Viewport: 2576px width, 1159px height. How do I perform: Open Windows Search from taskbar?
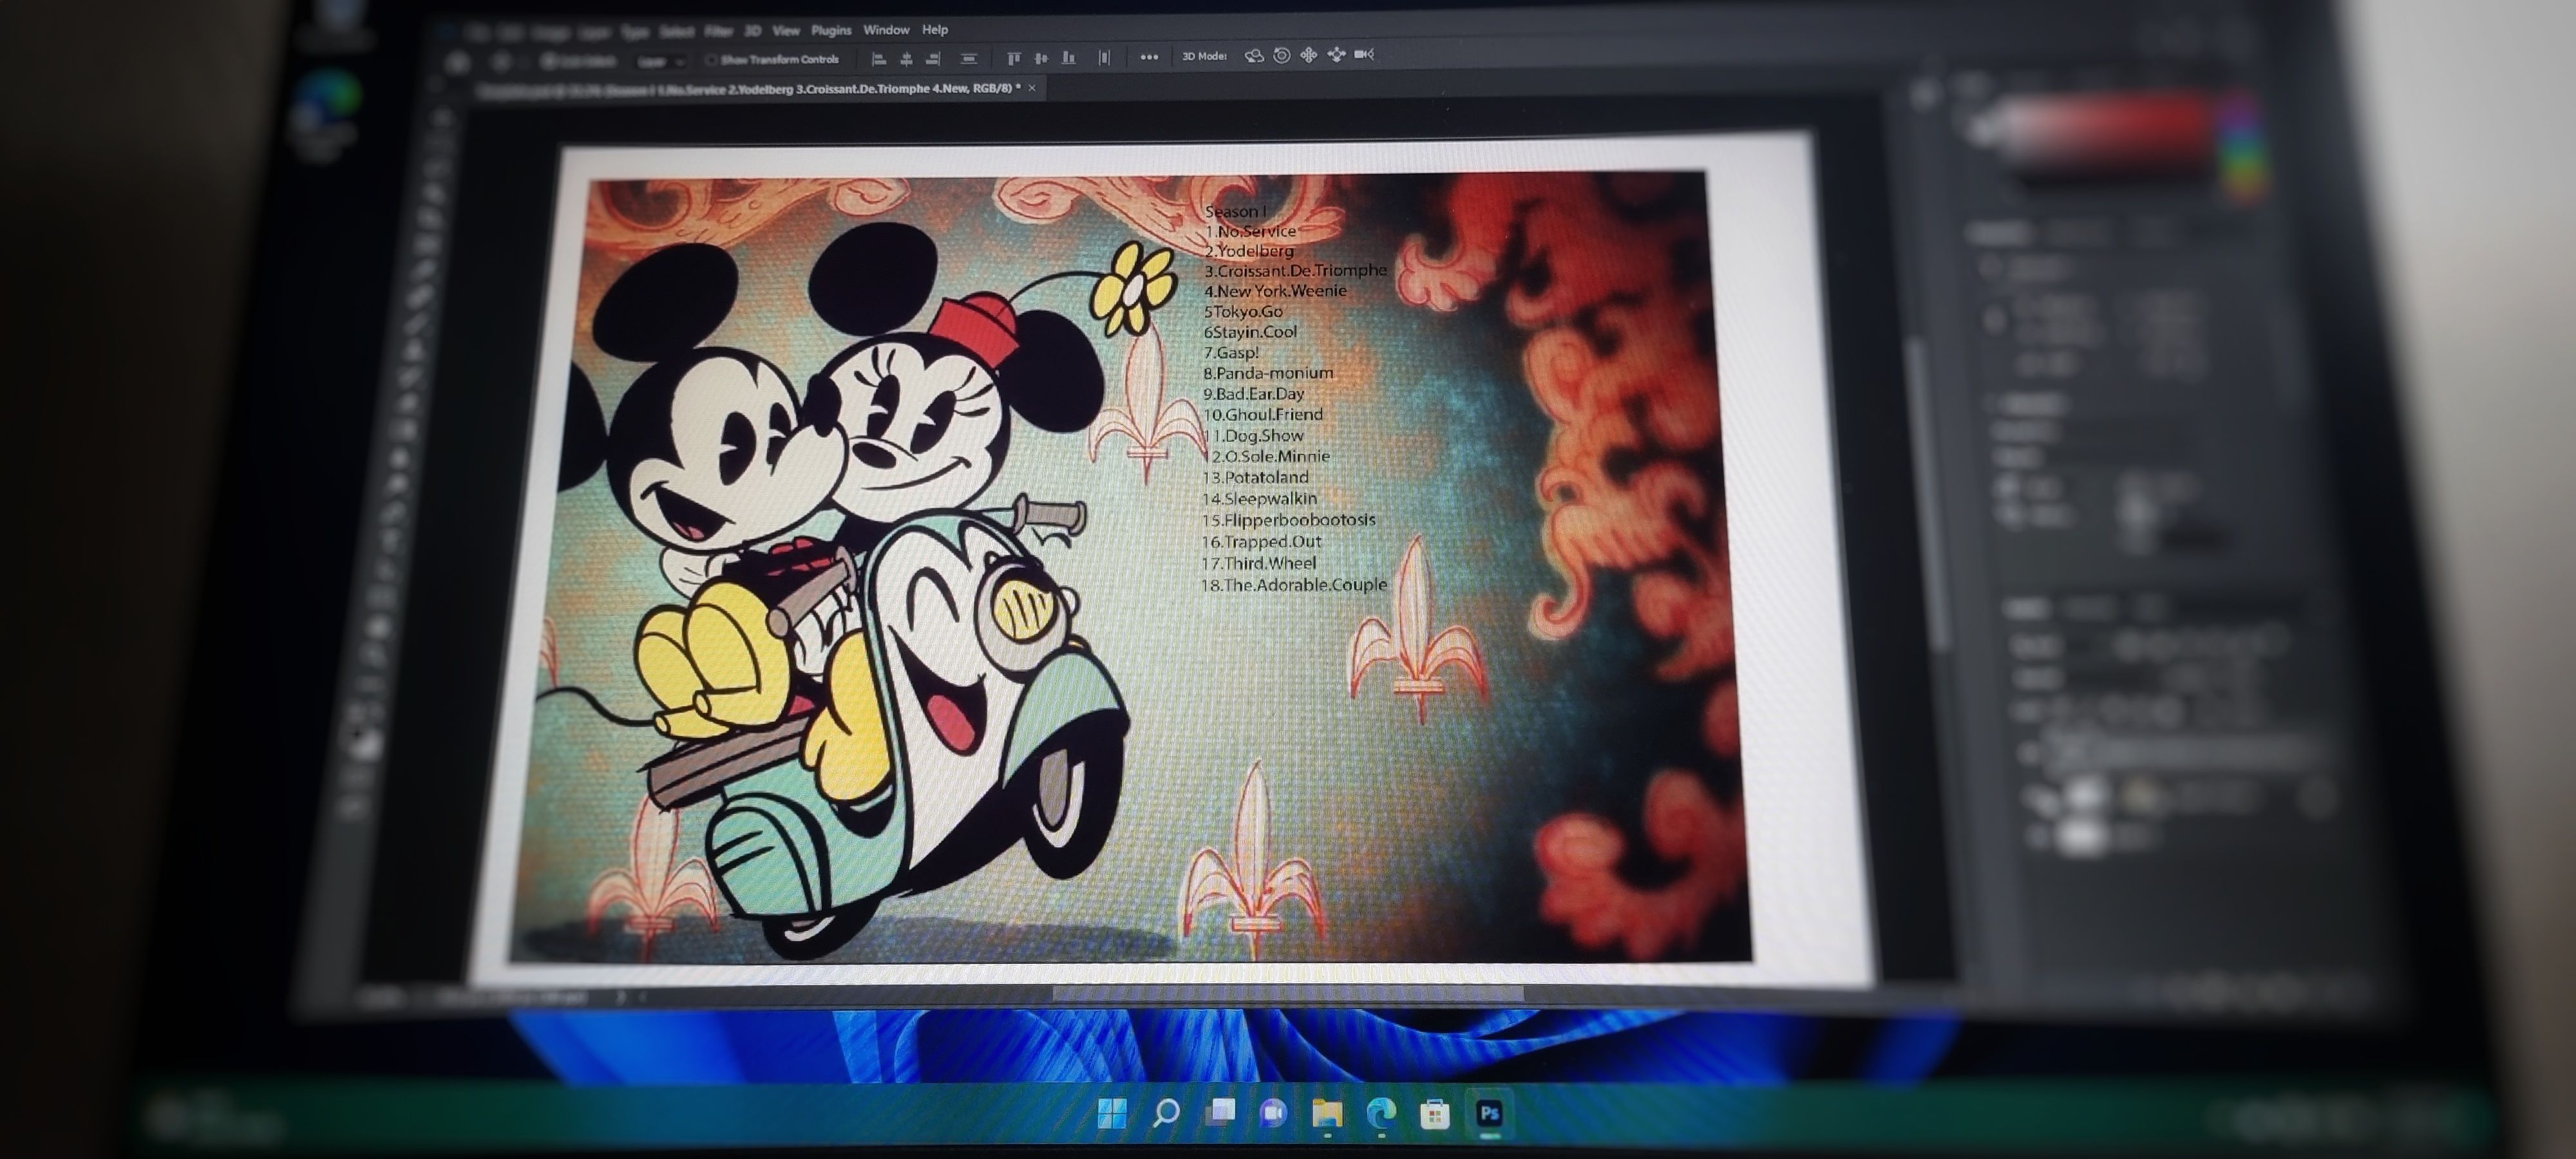click(x=1166, y=1112)
